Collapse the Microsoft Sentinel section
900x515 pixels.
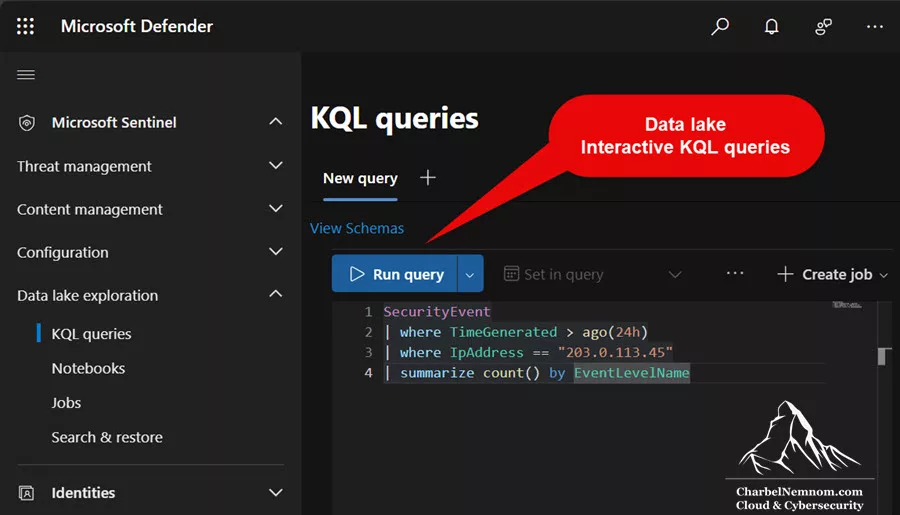tap(276, 122)
